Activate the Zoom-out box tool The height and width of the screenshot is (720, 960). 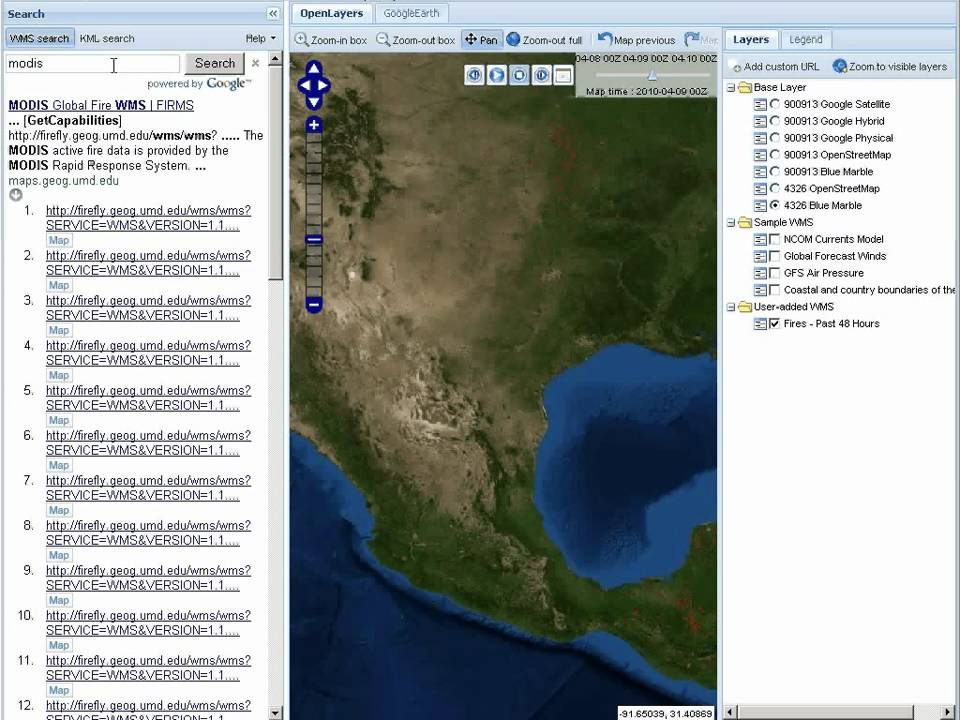point(416,40)
